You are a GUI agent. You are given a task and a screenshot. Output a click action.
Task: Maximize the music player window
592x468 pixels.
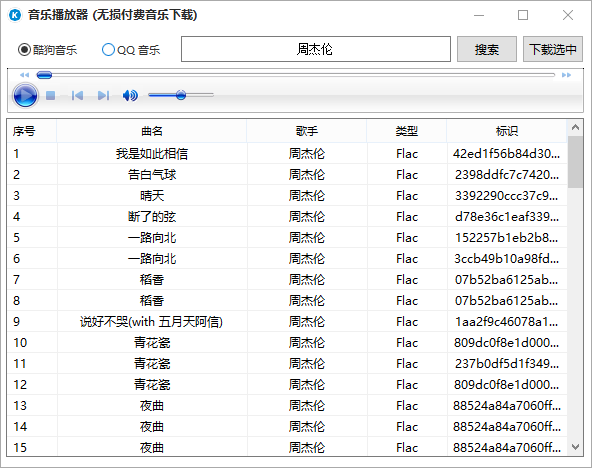pos(523,15)
